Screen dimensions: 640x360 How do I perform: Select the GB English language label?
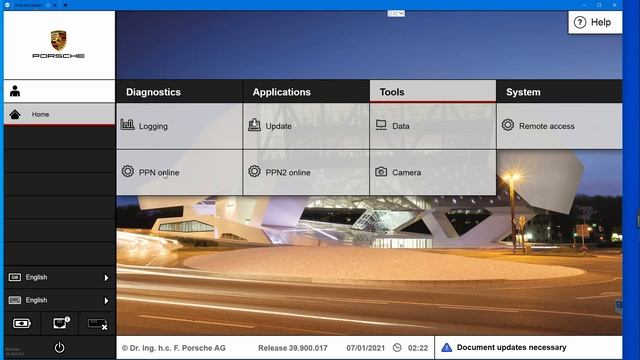(36, 277)
